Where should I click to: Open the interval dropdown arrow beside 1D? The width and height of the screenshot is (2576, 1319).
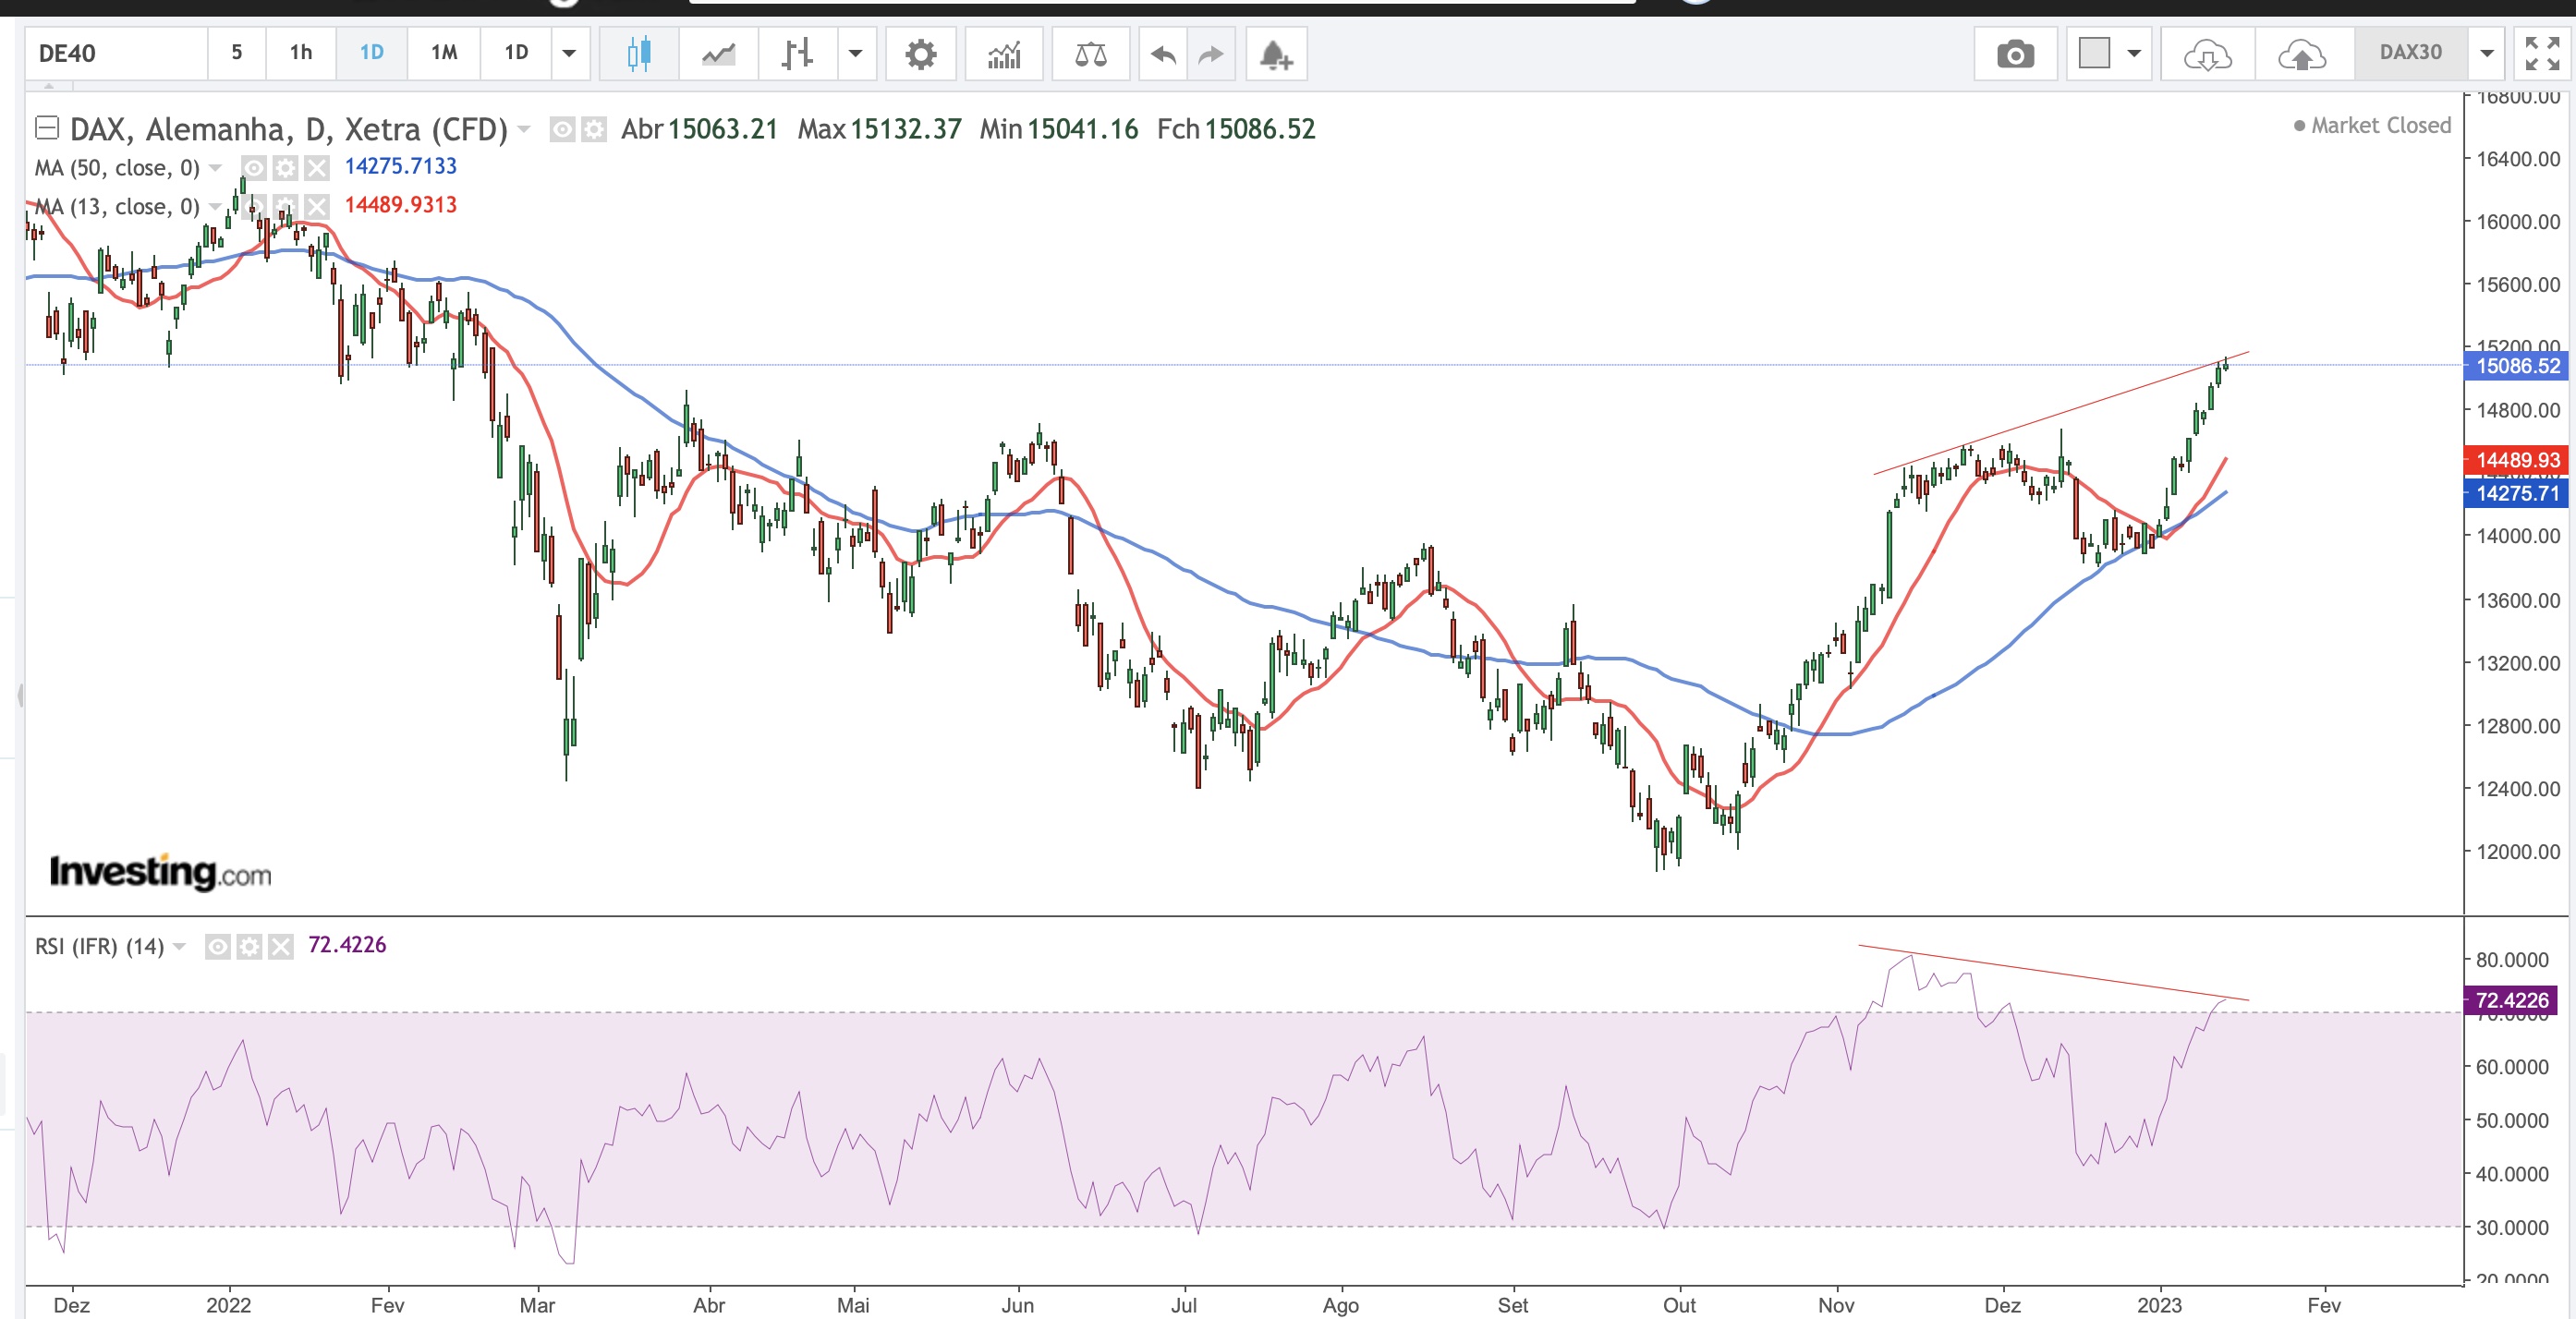click(x=569, y=54)
